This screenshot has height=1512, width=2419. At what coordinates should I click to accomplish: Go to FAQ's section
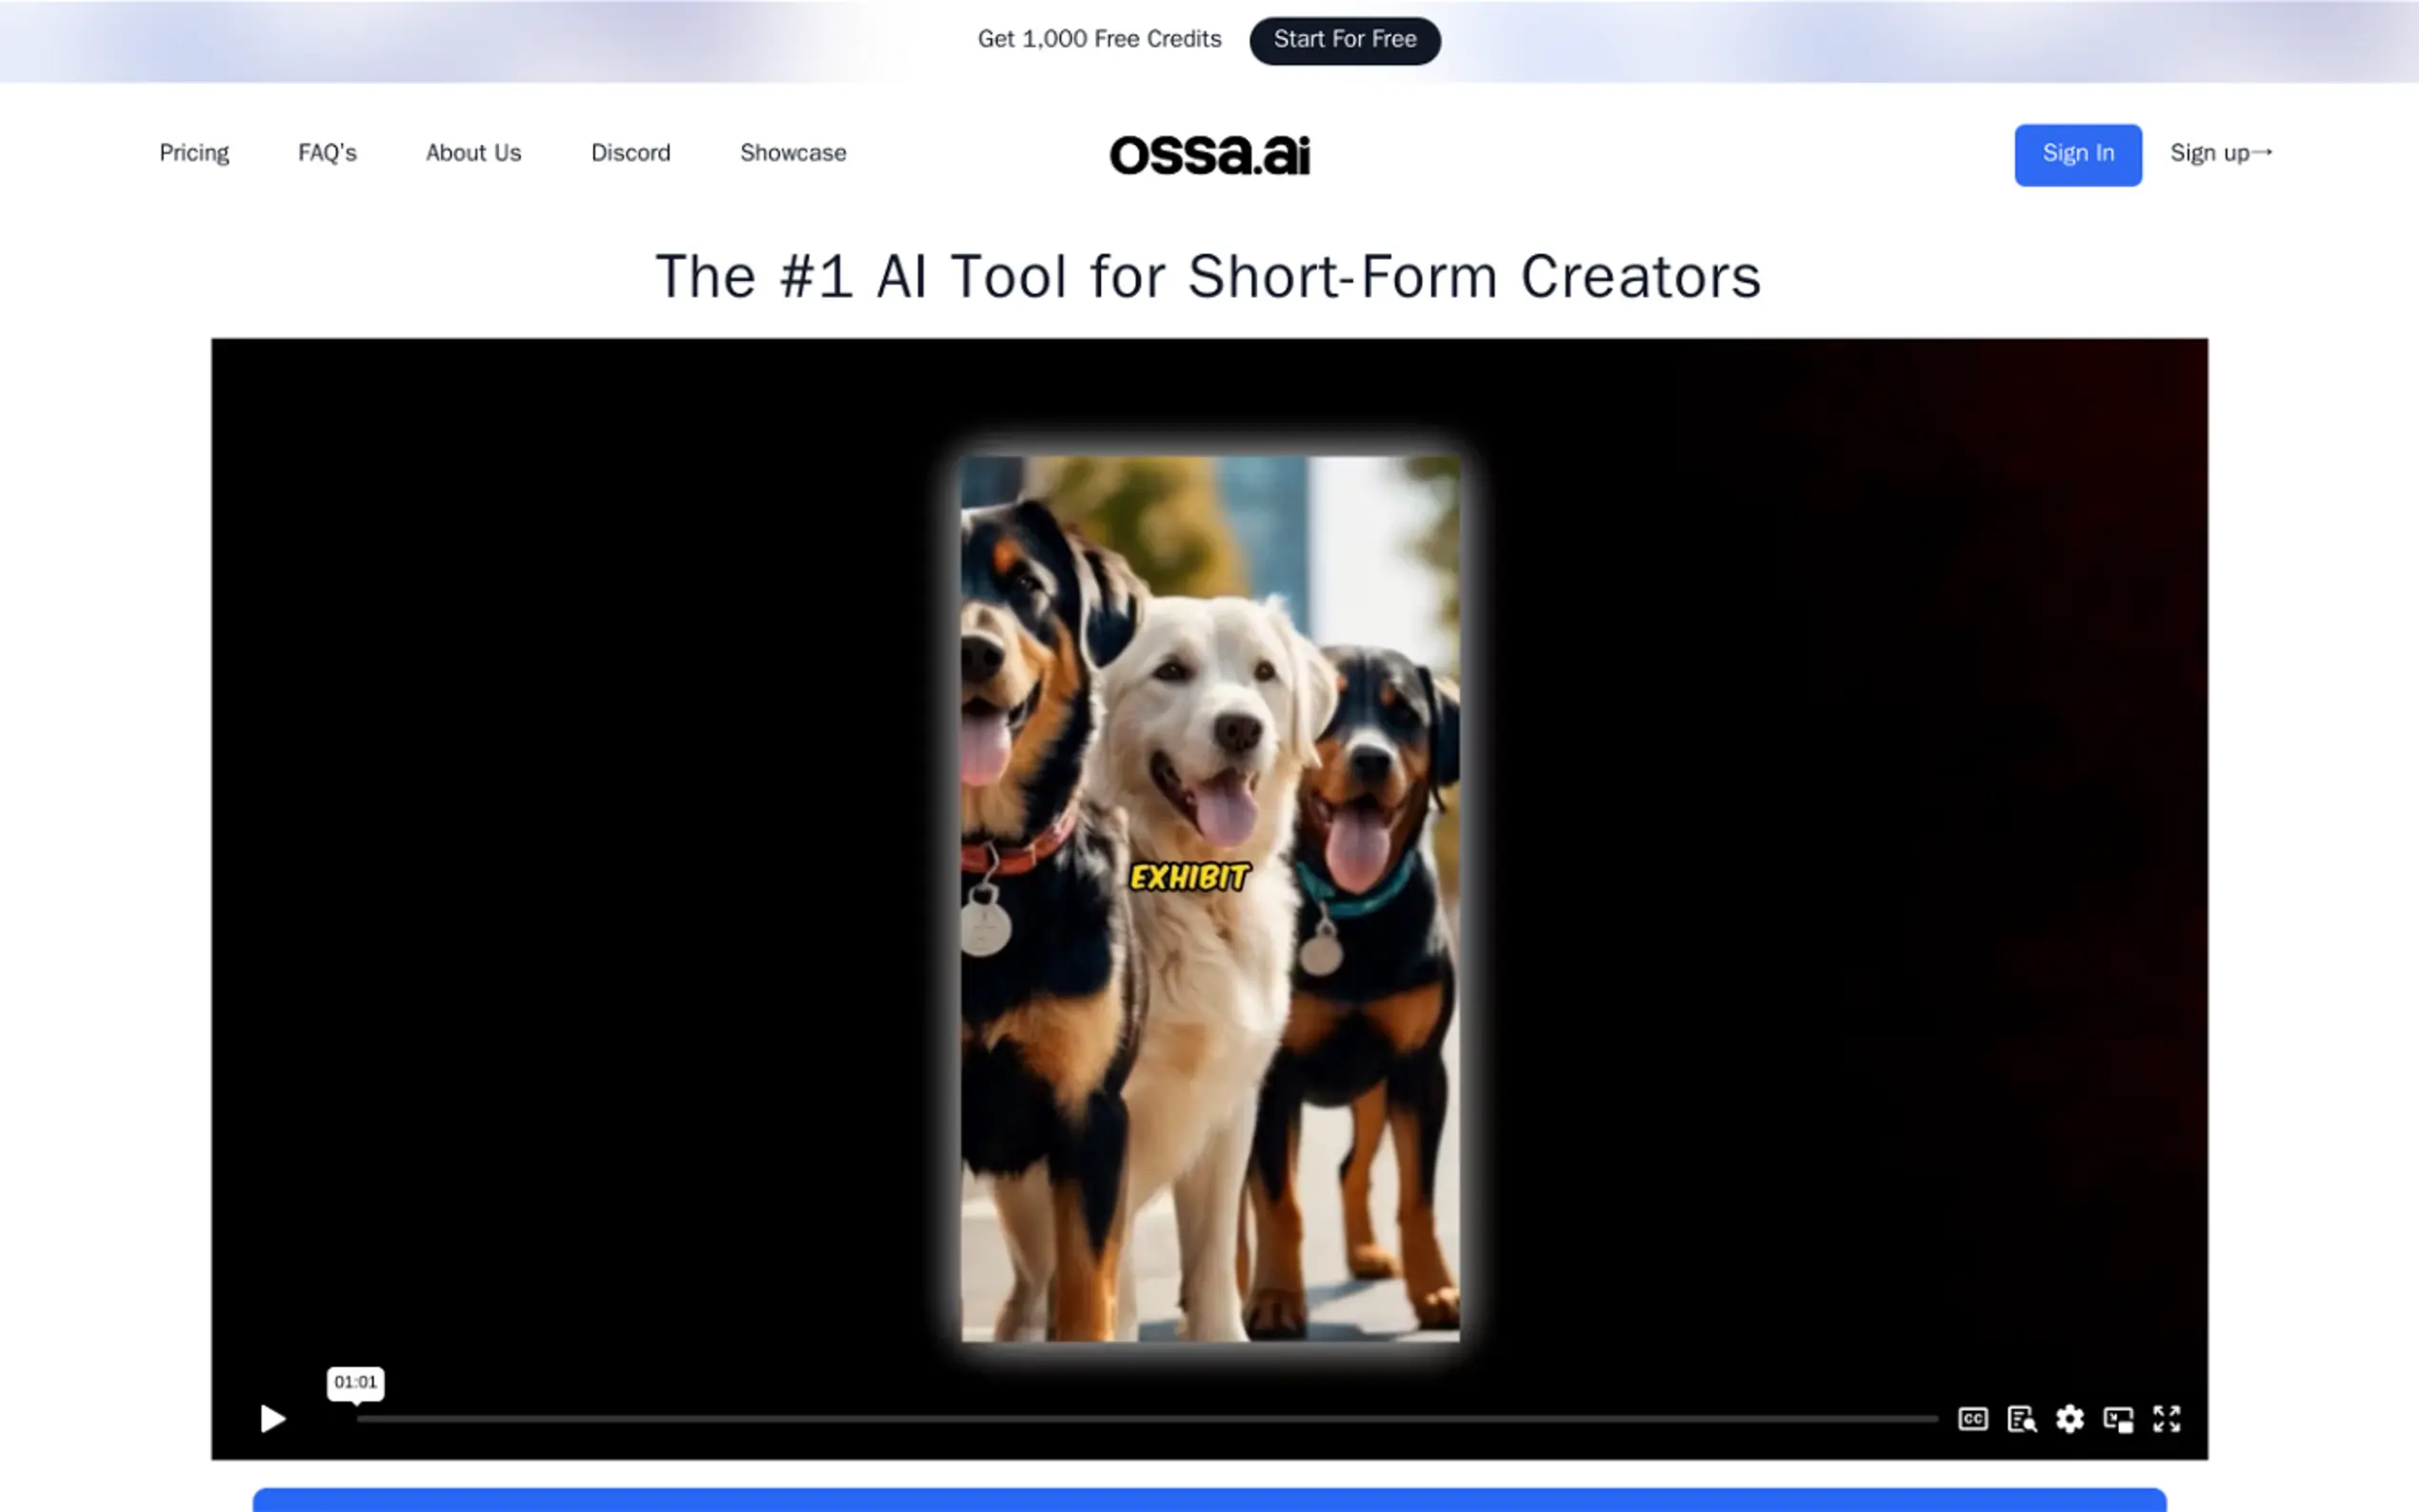click(327, 153)
